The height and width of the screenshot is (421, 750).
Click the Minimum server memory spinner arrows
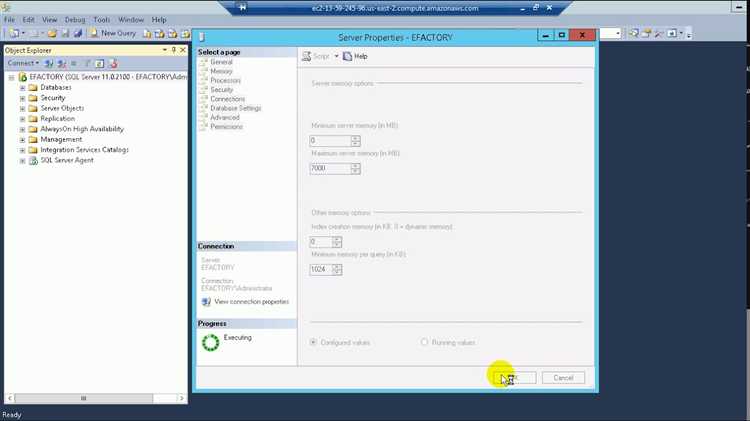click(x=355, y=141)
